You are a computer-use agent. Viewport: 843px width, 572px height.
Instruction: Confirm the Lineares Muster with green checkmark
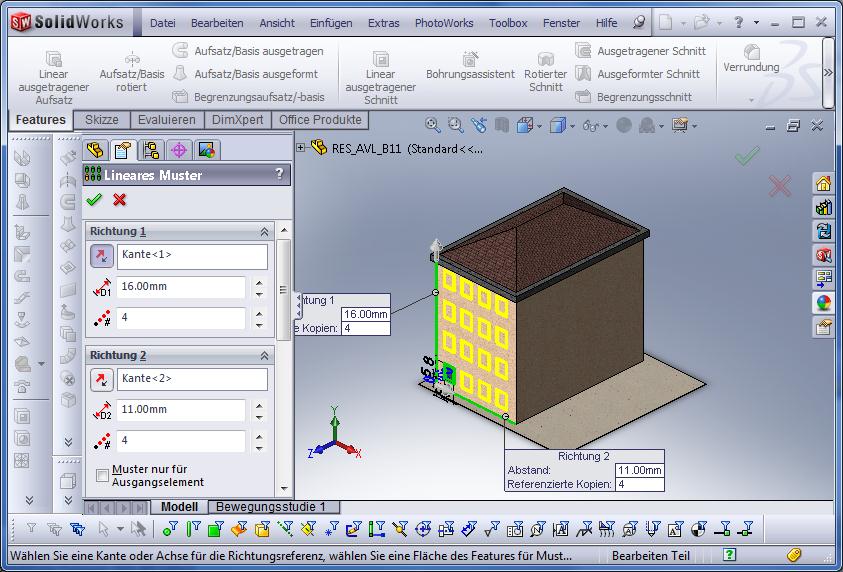click(x=95, y=200)
